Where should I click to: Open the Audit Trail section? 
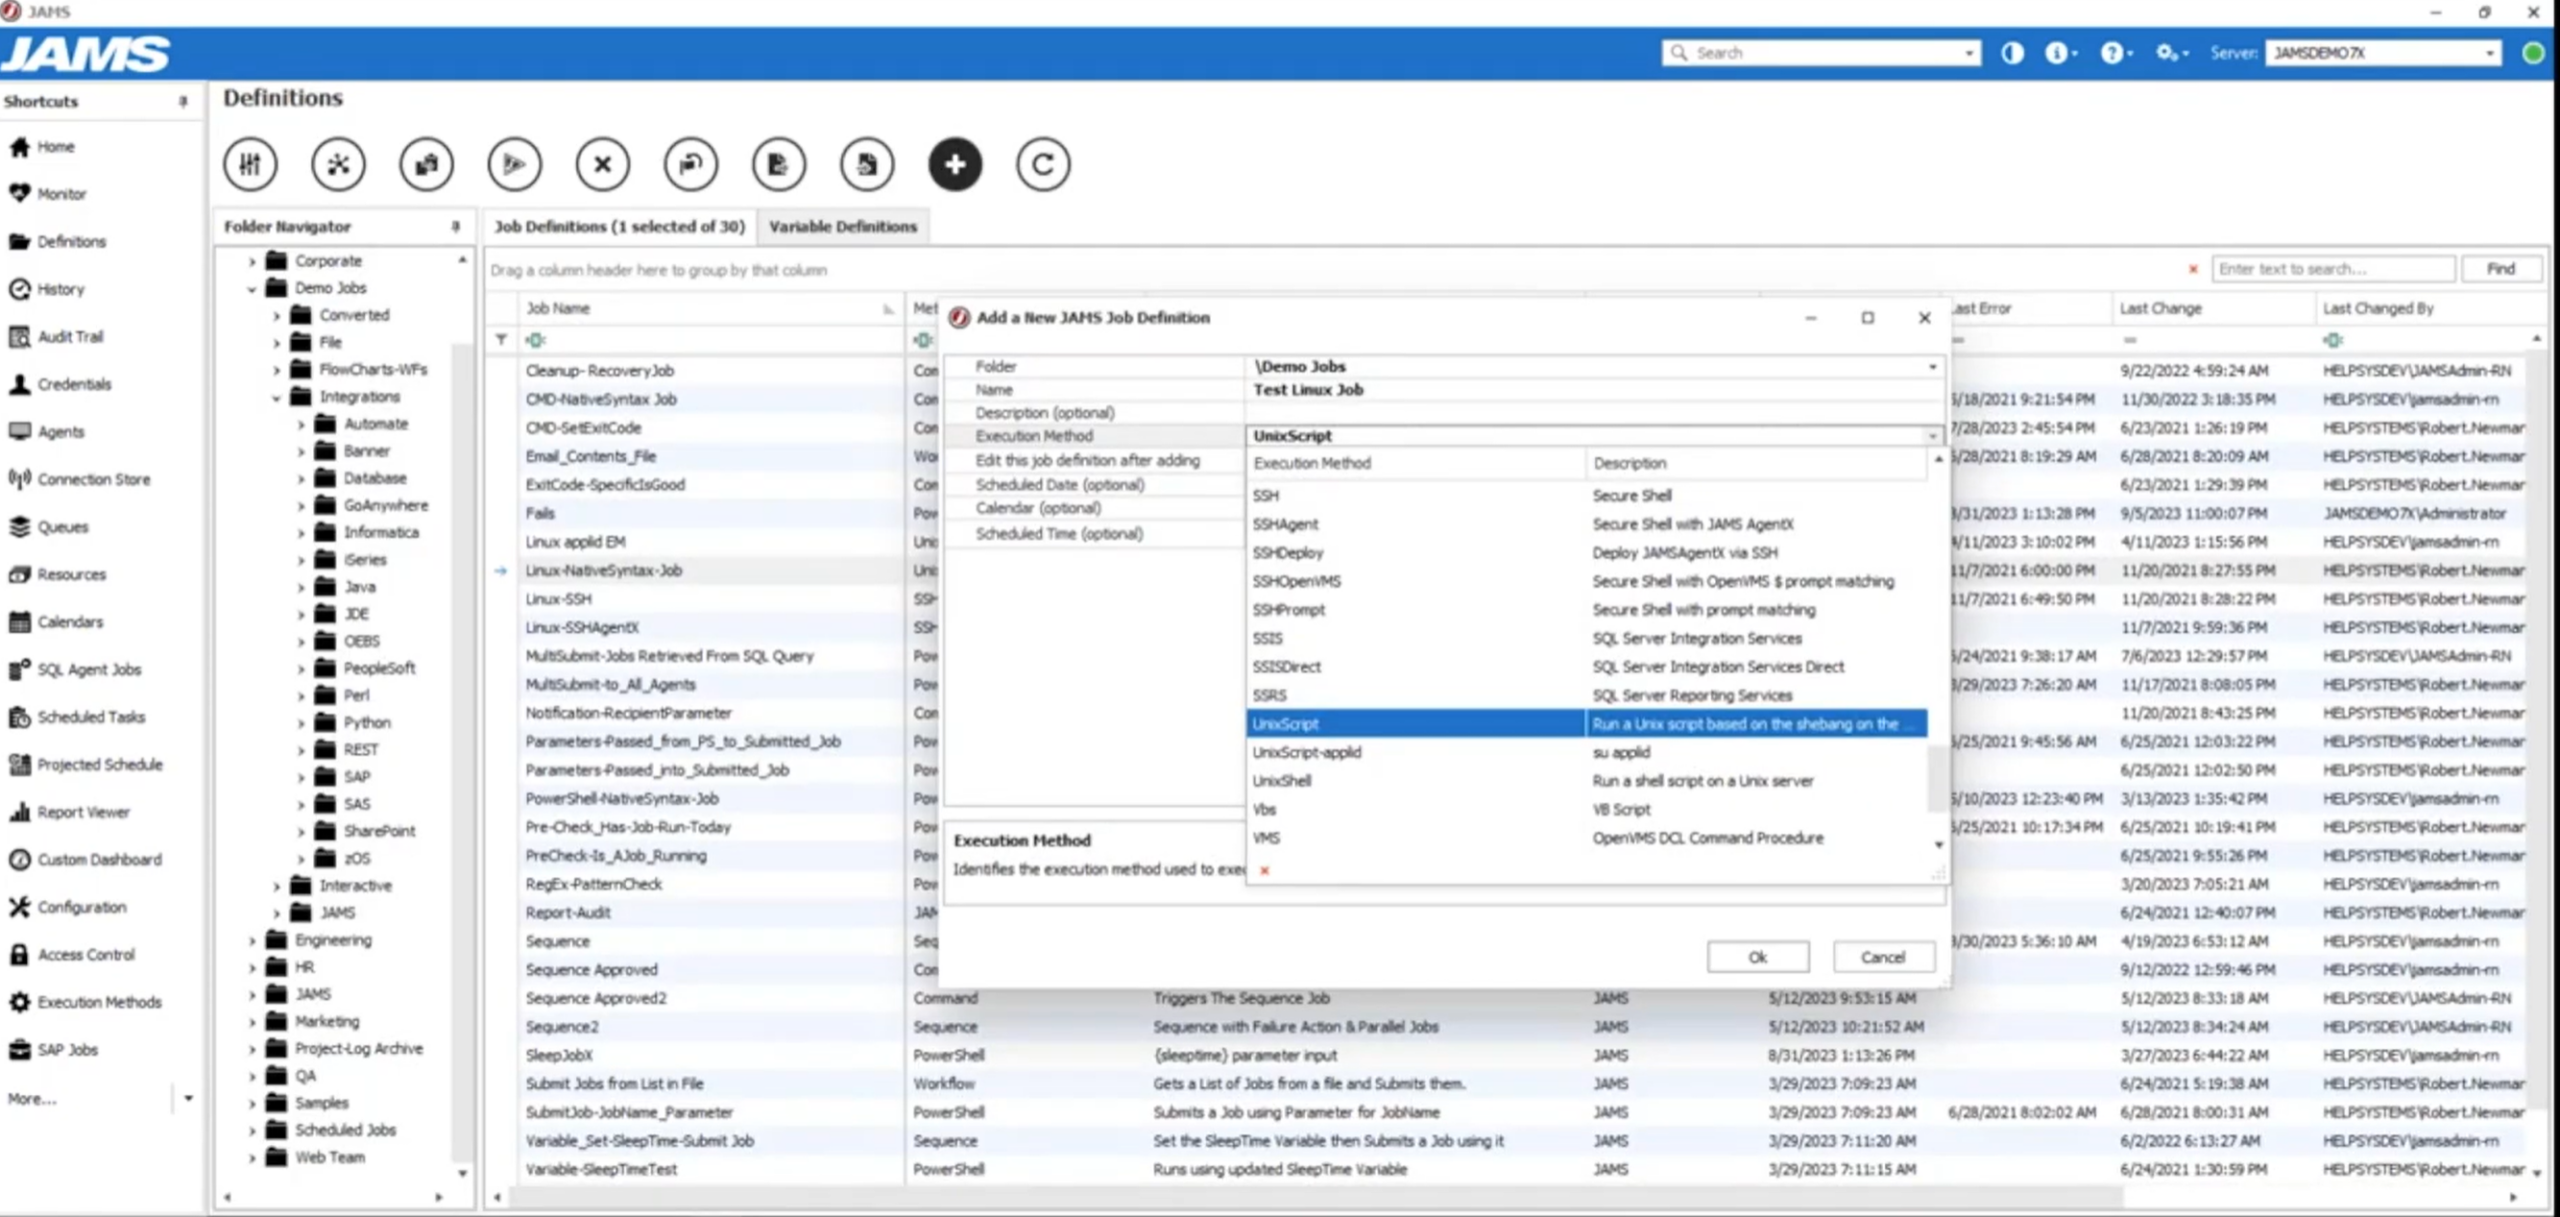[70, 337]
